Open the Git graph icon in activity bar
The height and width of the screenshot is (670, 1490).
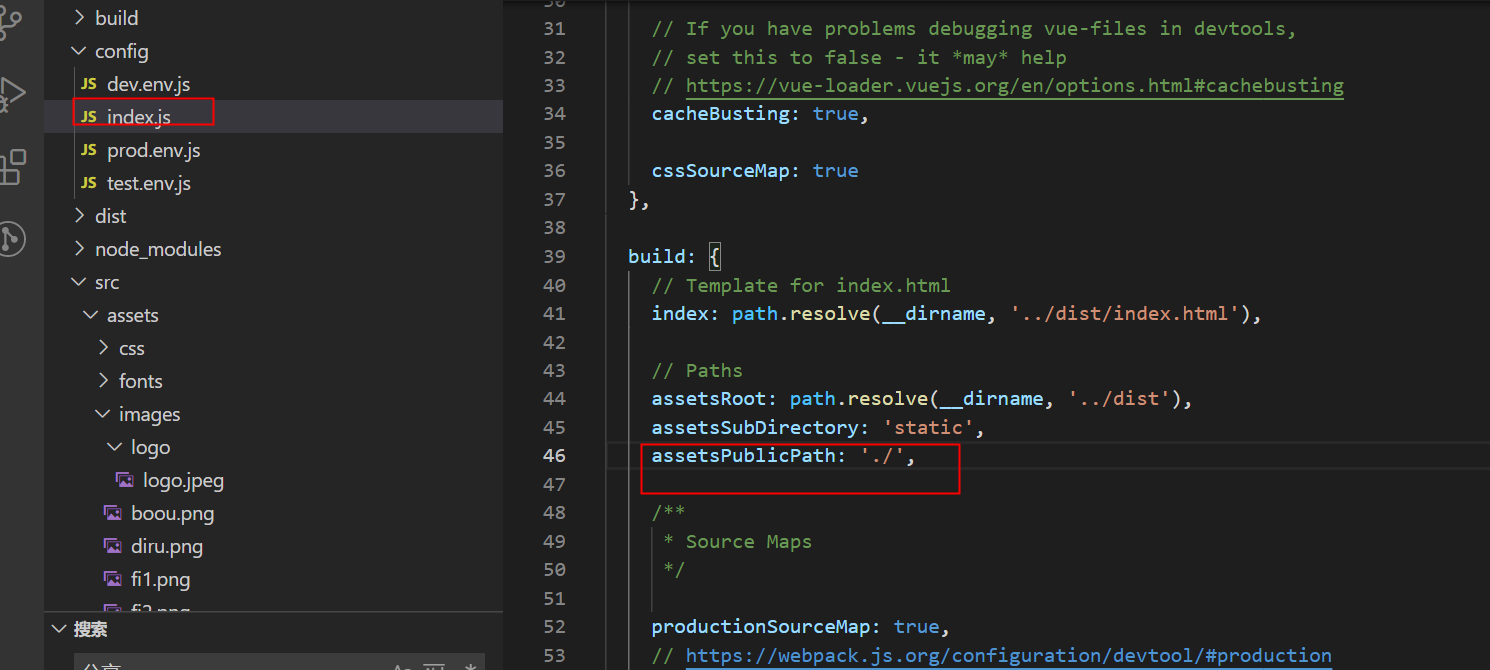click(x=10, y=239)
